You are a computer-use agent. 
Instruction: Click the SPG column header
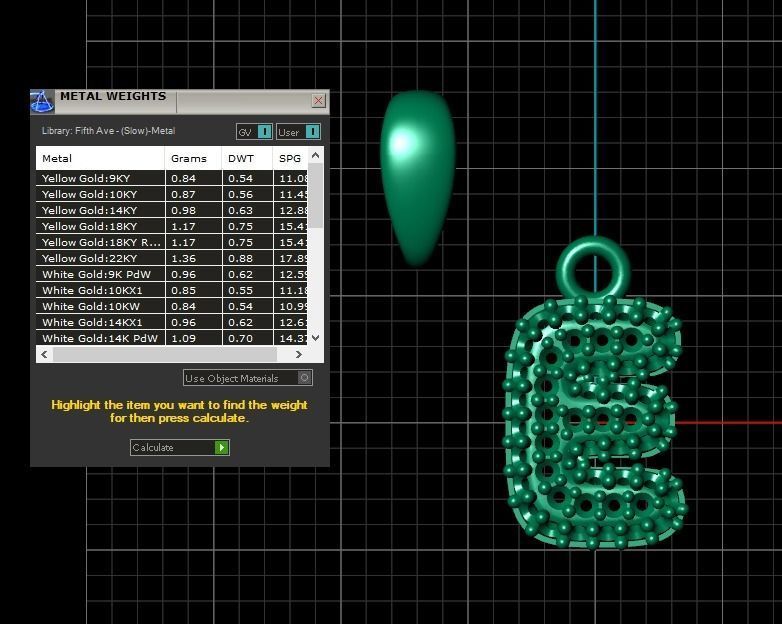(x=290, y=158)
